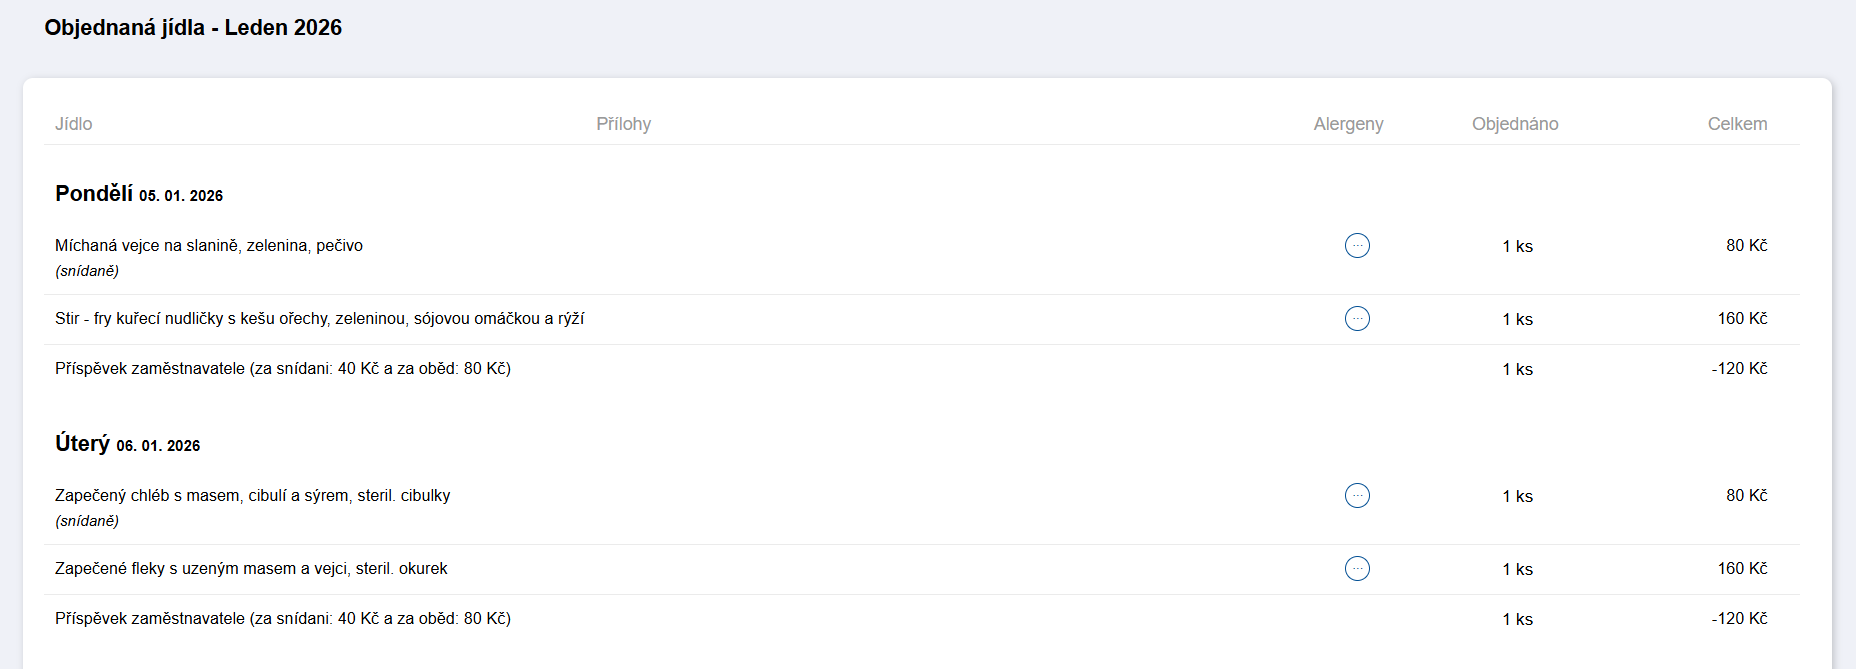1856x669 pixels.
Task: View allergens for Zapečené fleky s uzeným masem
Action: tap(1357, 568)
